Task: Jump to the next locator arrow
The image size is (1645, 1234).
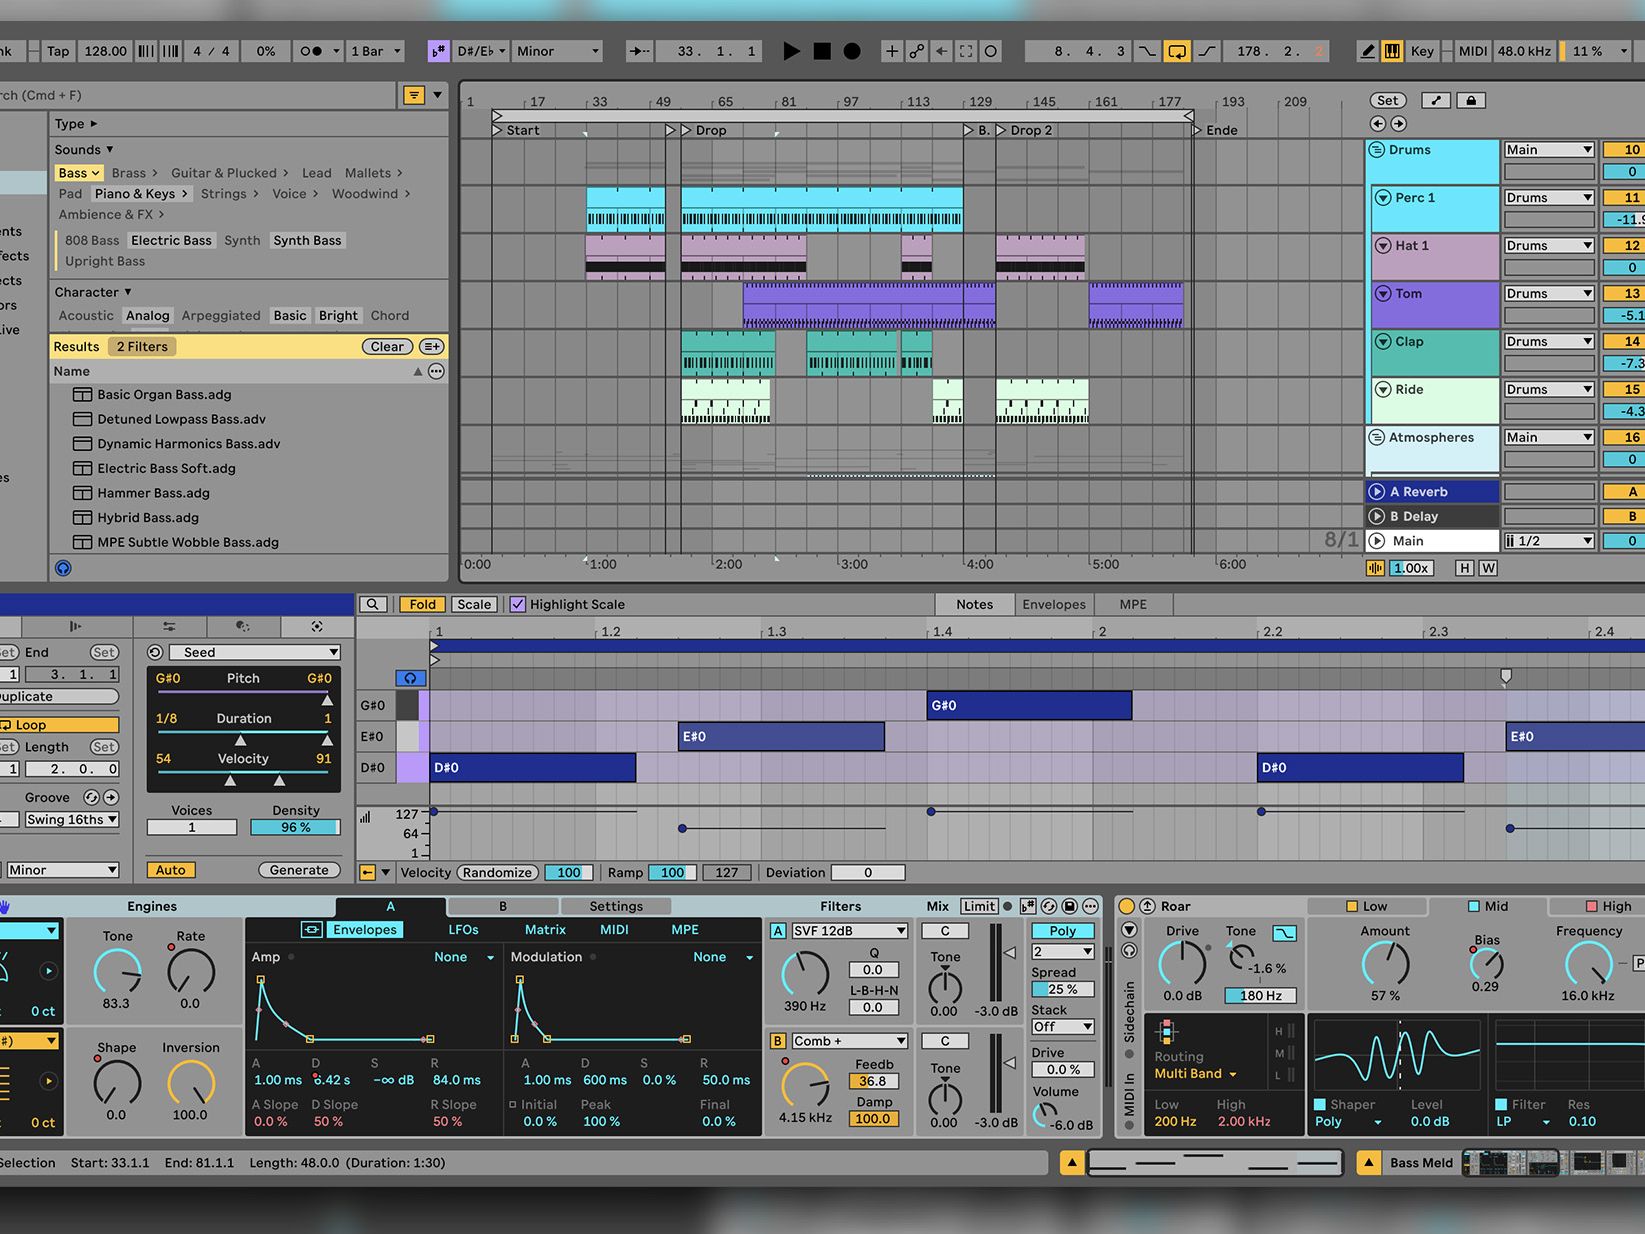Action: pyautogui.click(x=1398, y=124)
